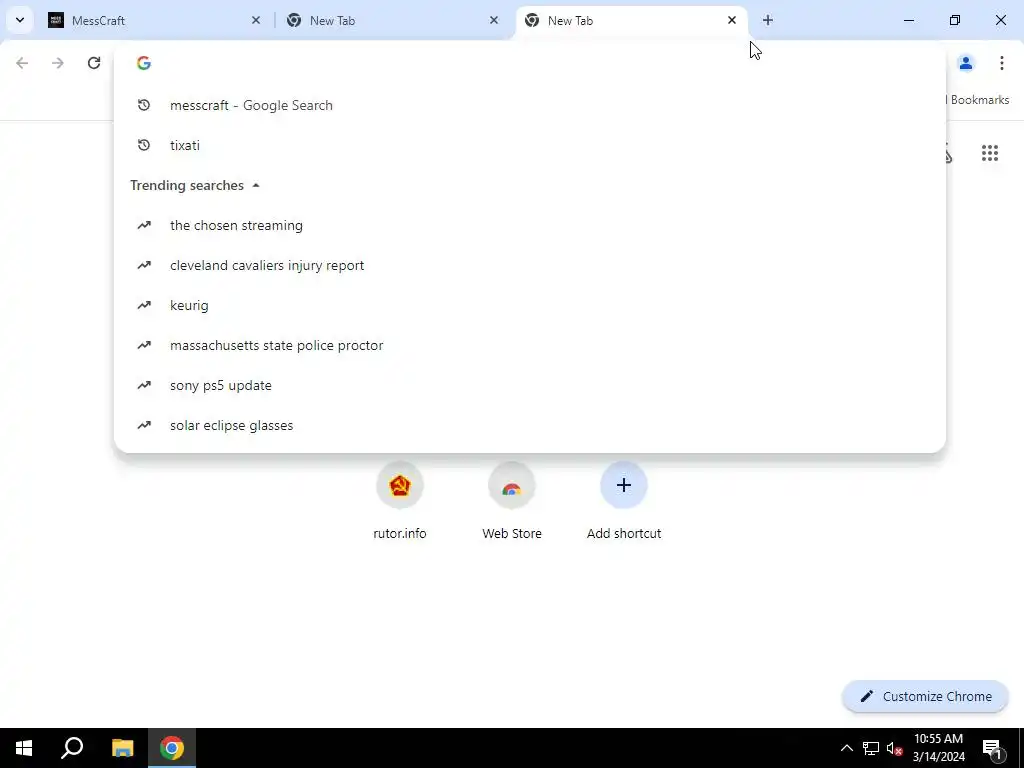This screenshot has width=1024, height=768.
Task: Select 'sony ps5 update' trending search
Action: click(530, 385)
